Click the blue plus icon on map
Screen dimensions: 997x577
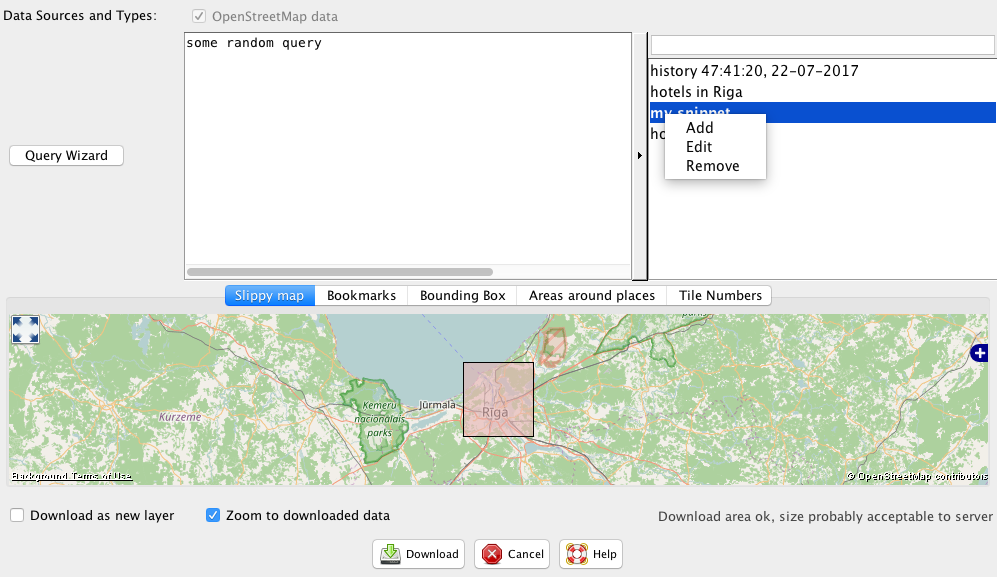click(979, 353)
